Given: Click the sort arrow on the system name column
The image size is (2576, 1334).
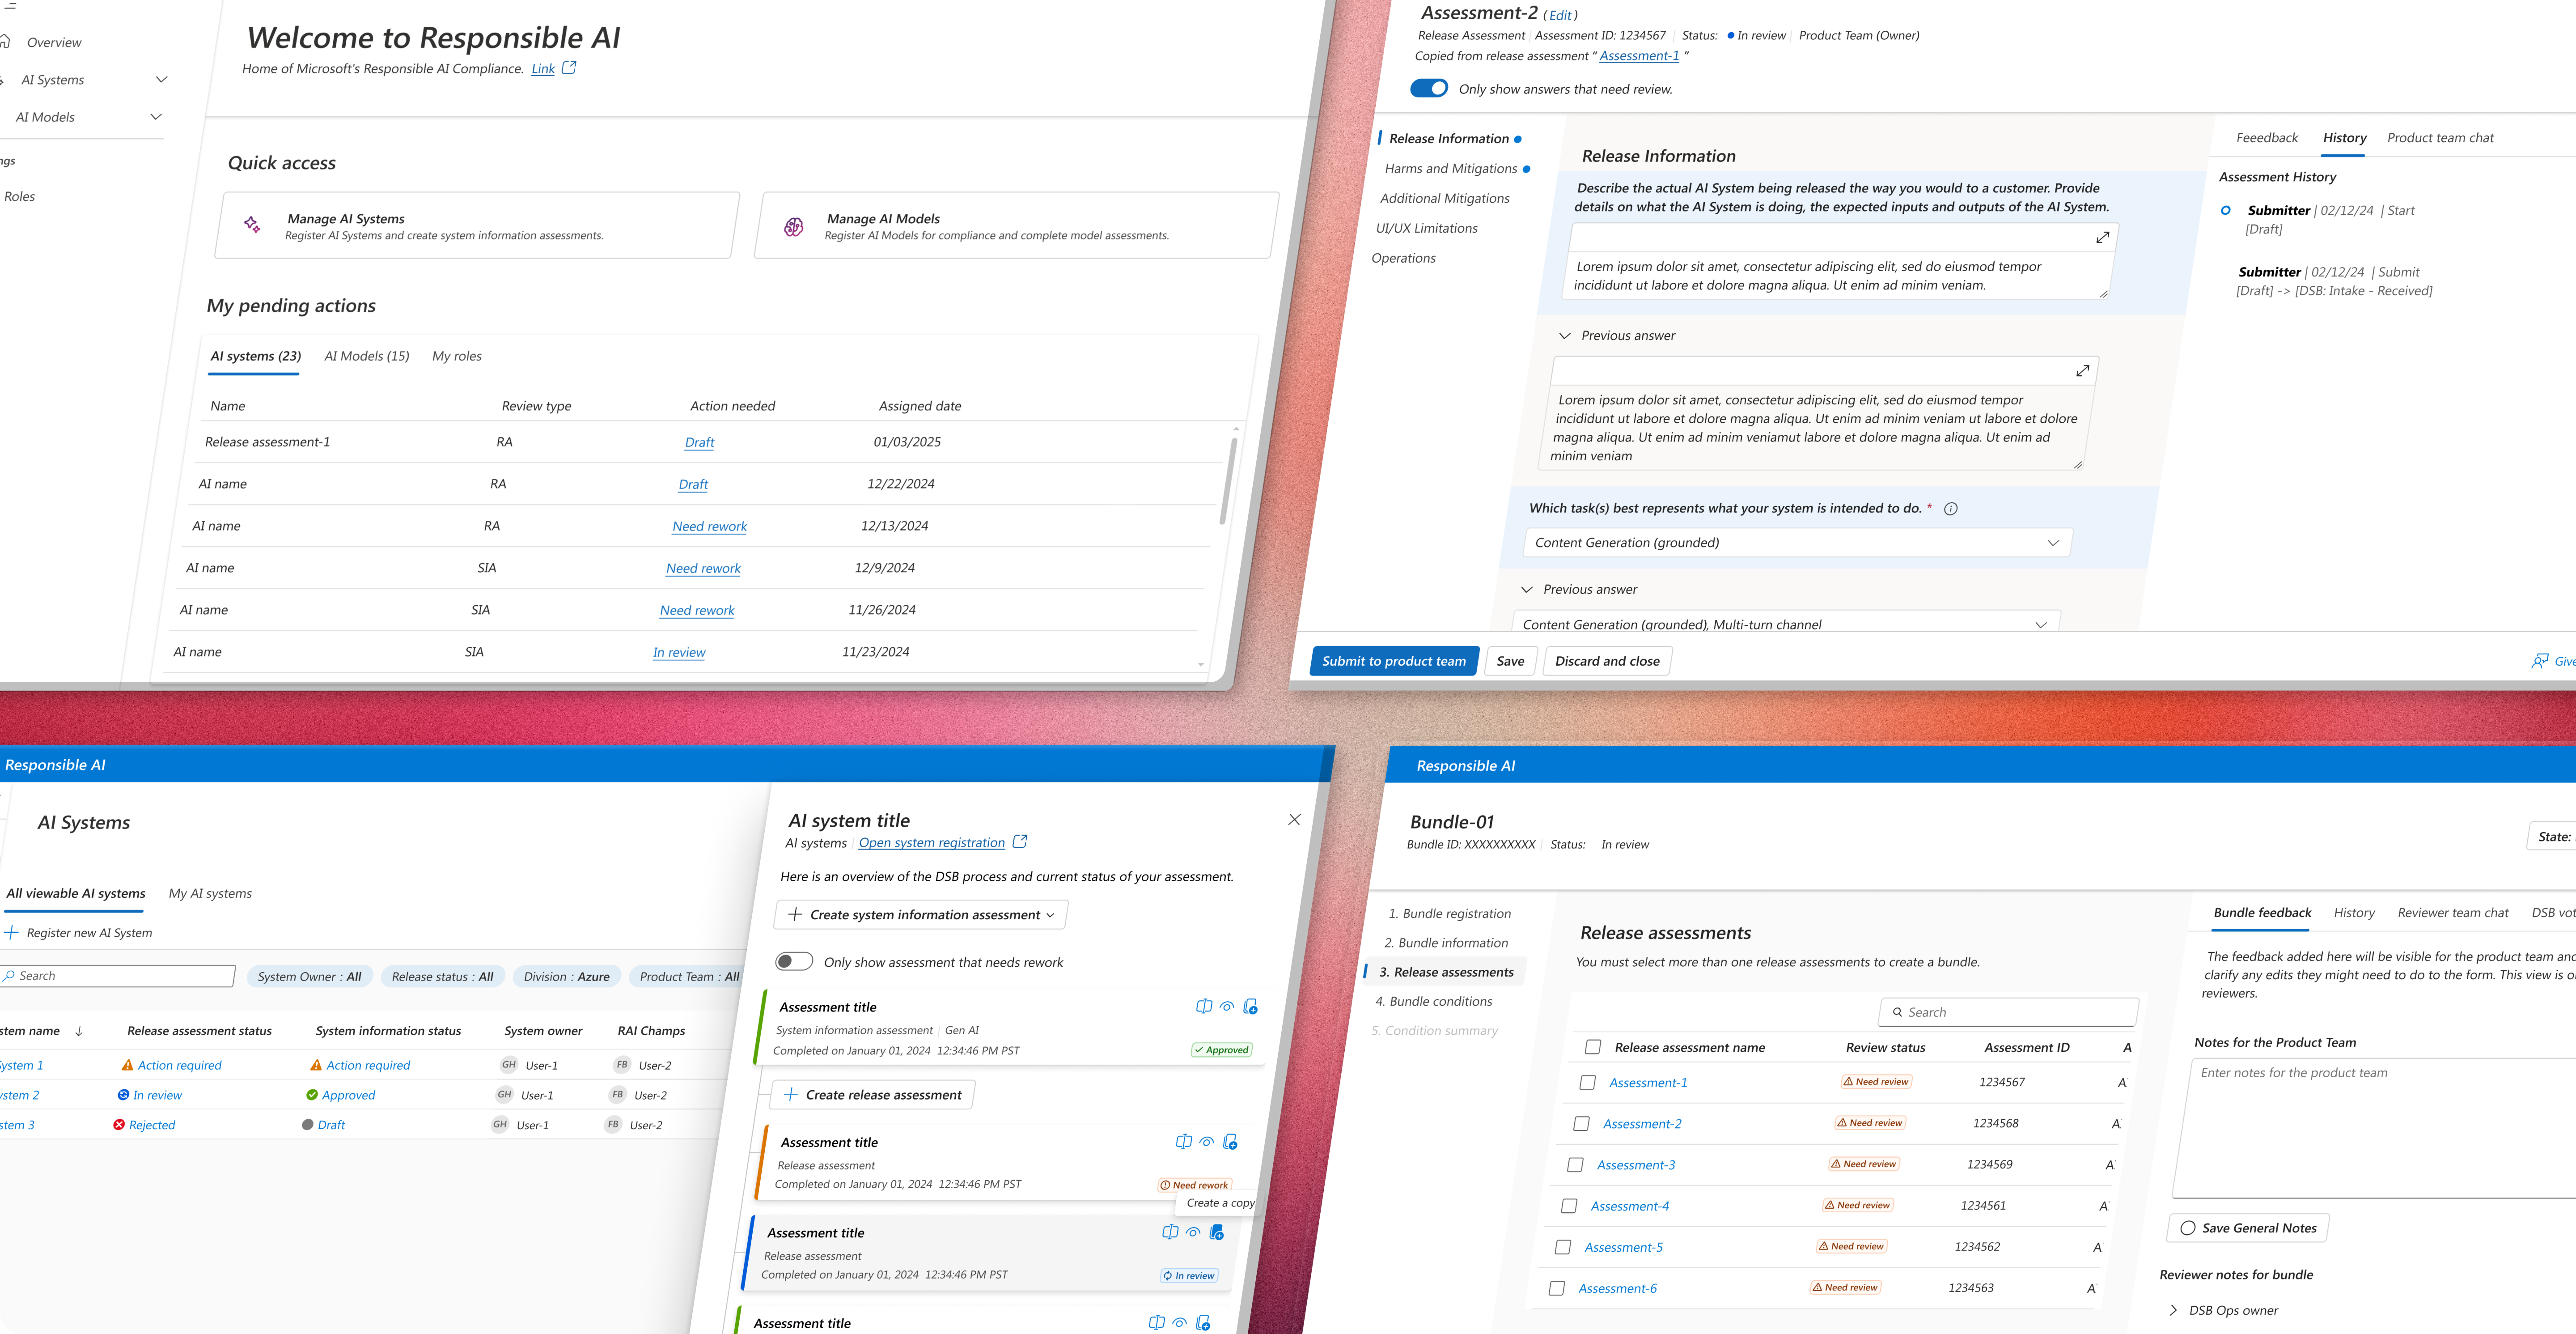Looking at the screenshot, I should point(79,1031).
